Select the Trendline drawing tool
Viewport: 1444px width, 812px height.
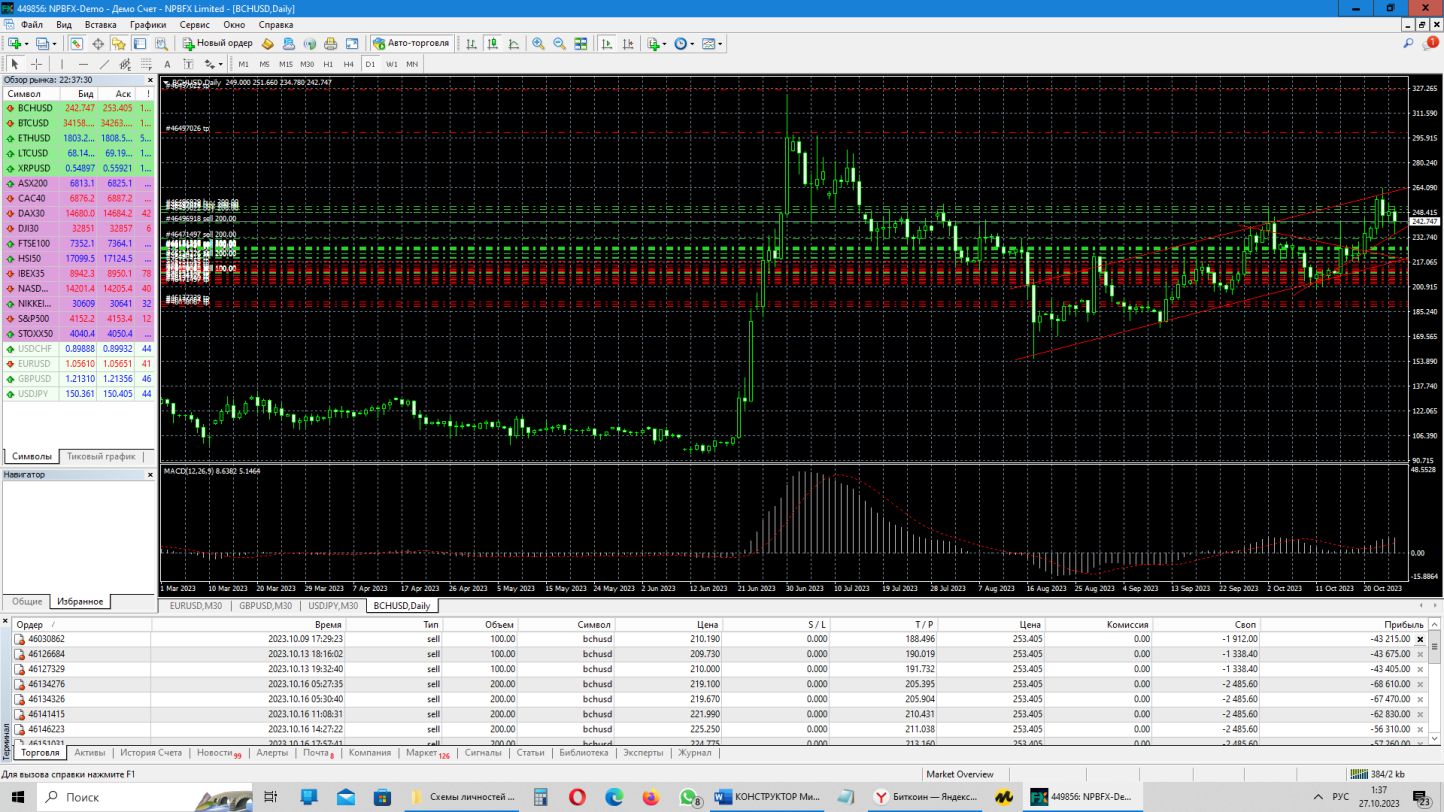[x=104, y=64]
